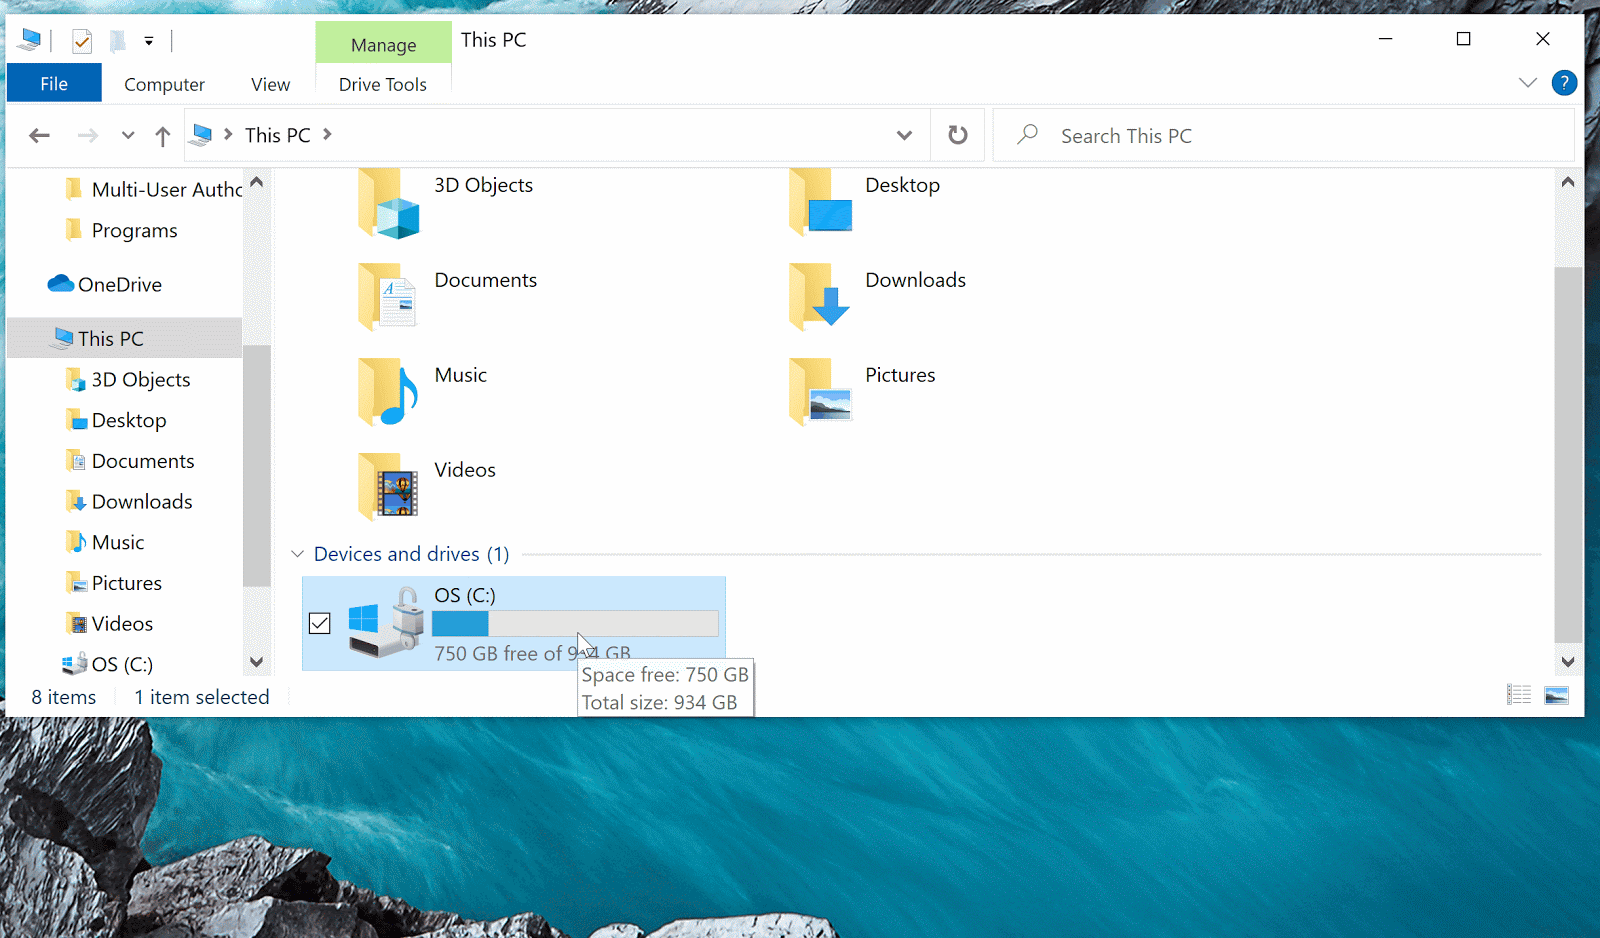Switch to large icons view layout

1556,695
